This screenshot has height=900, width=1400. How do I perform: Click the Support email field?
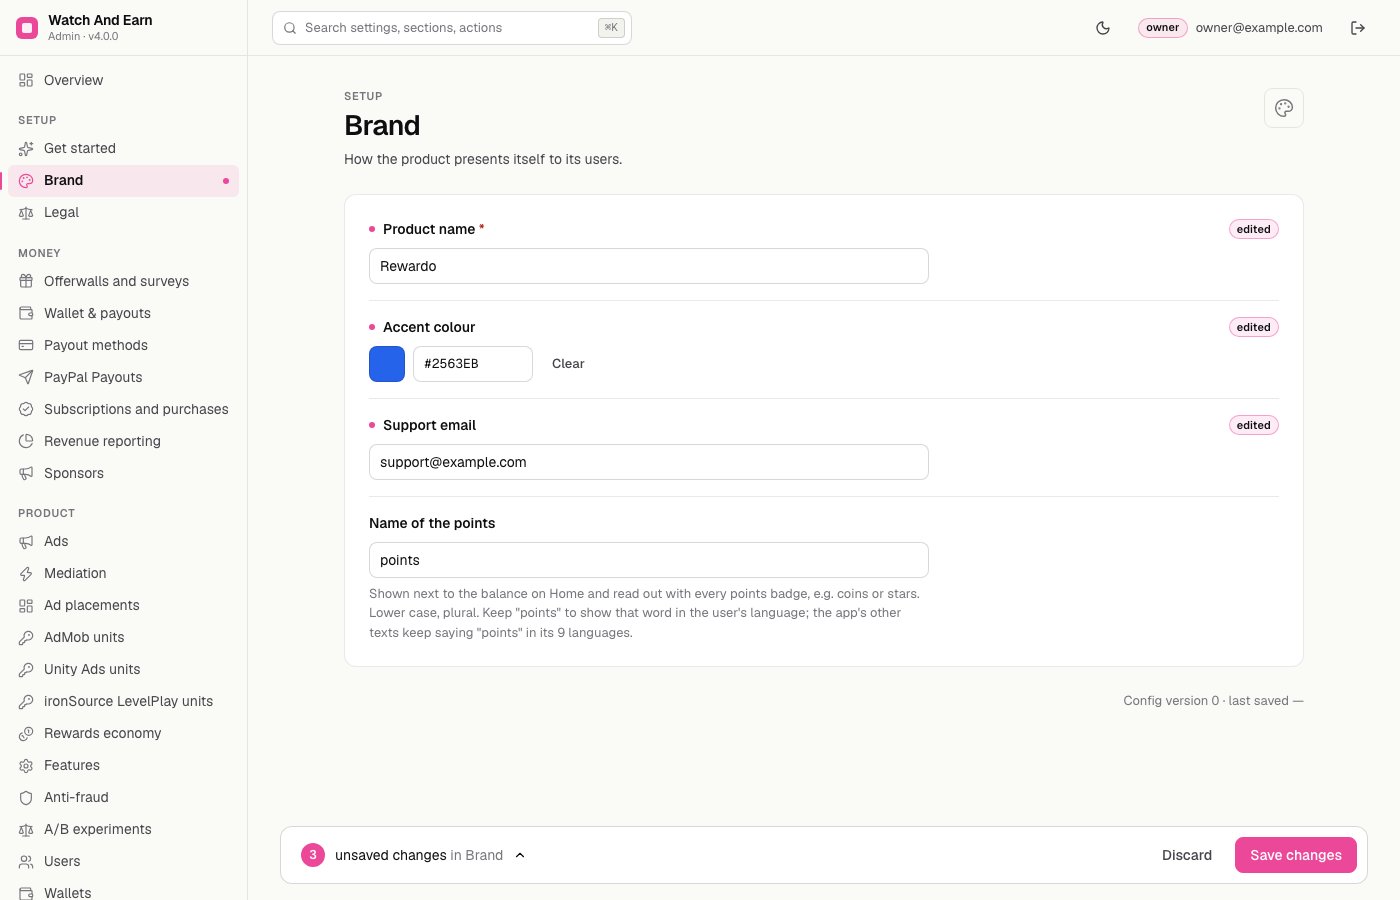[x=649, y=462]
